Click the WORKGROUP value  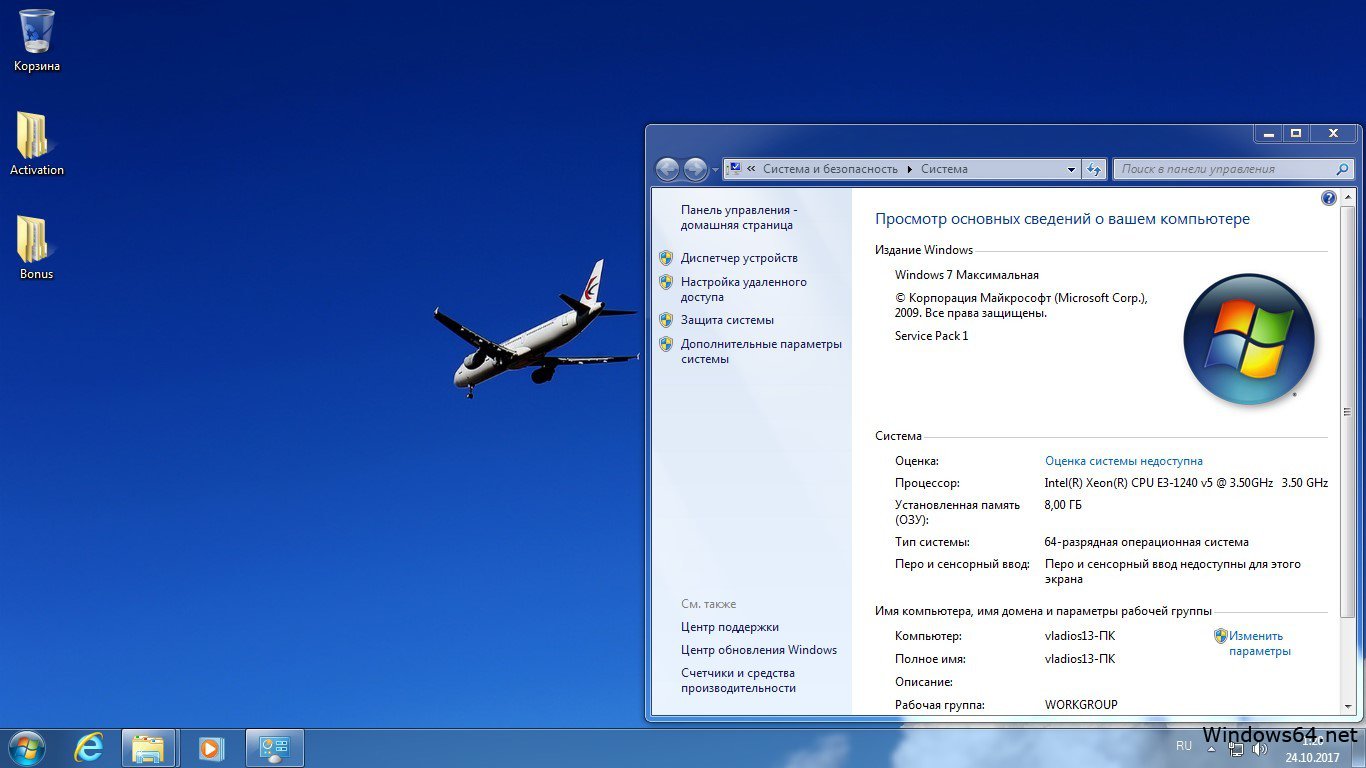1081,705
